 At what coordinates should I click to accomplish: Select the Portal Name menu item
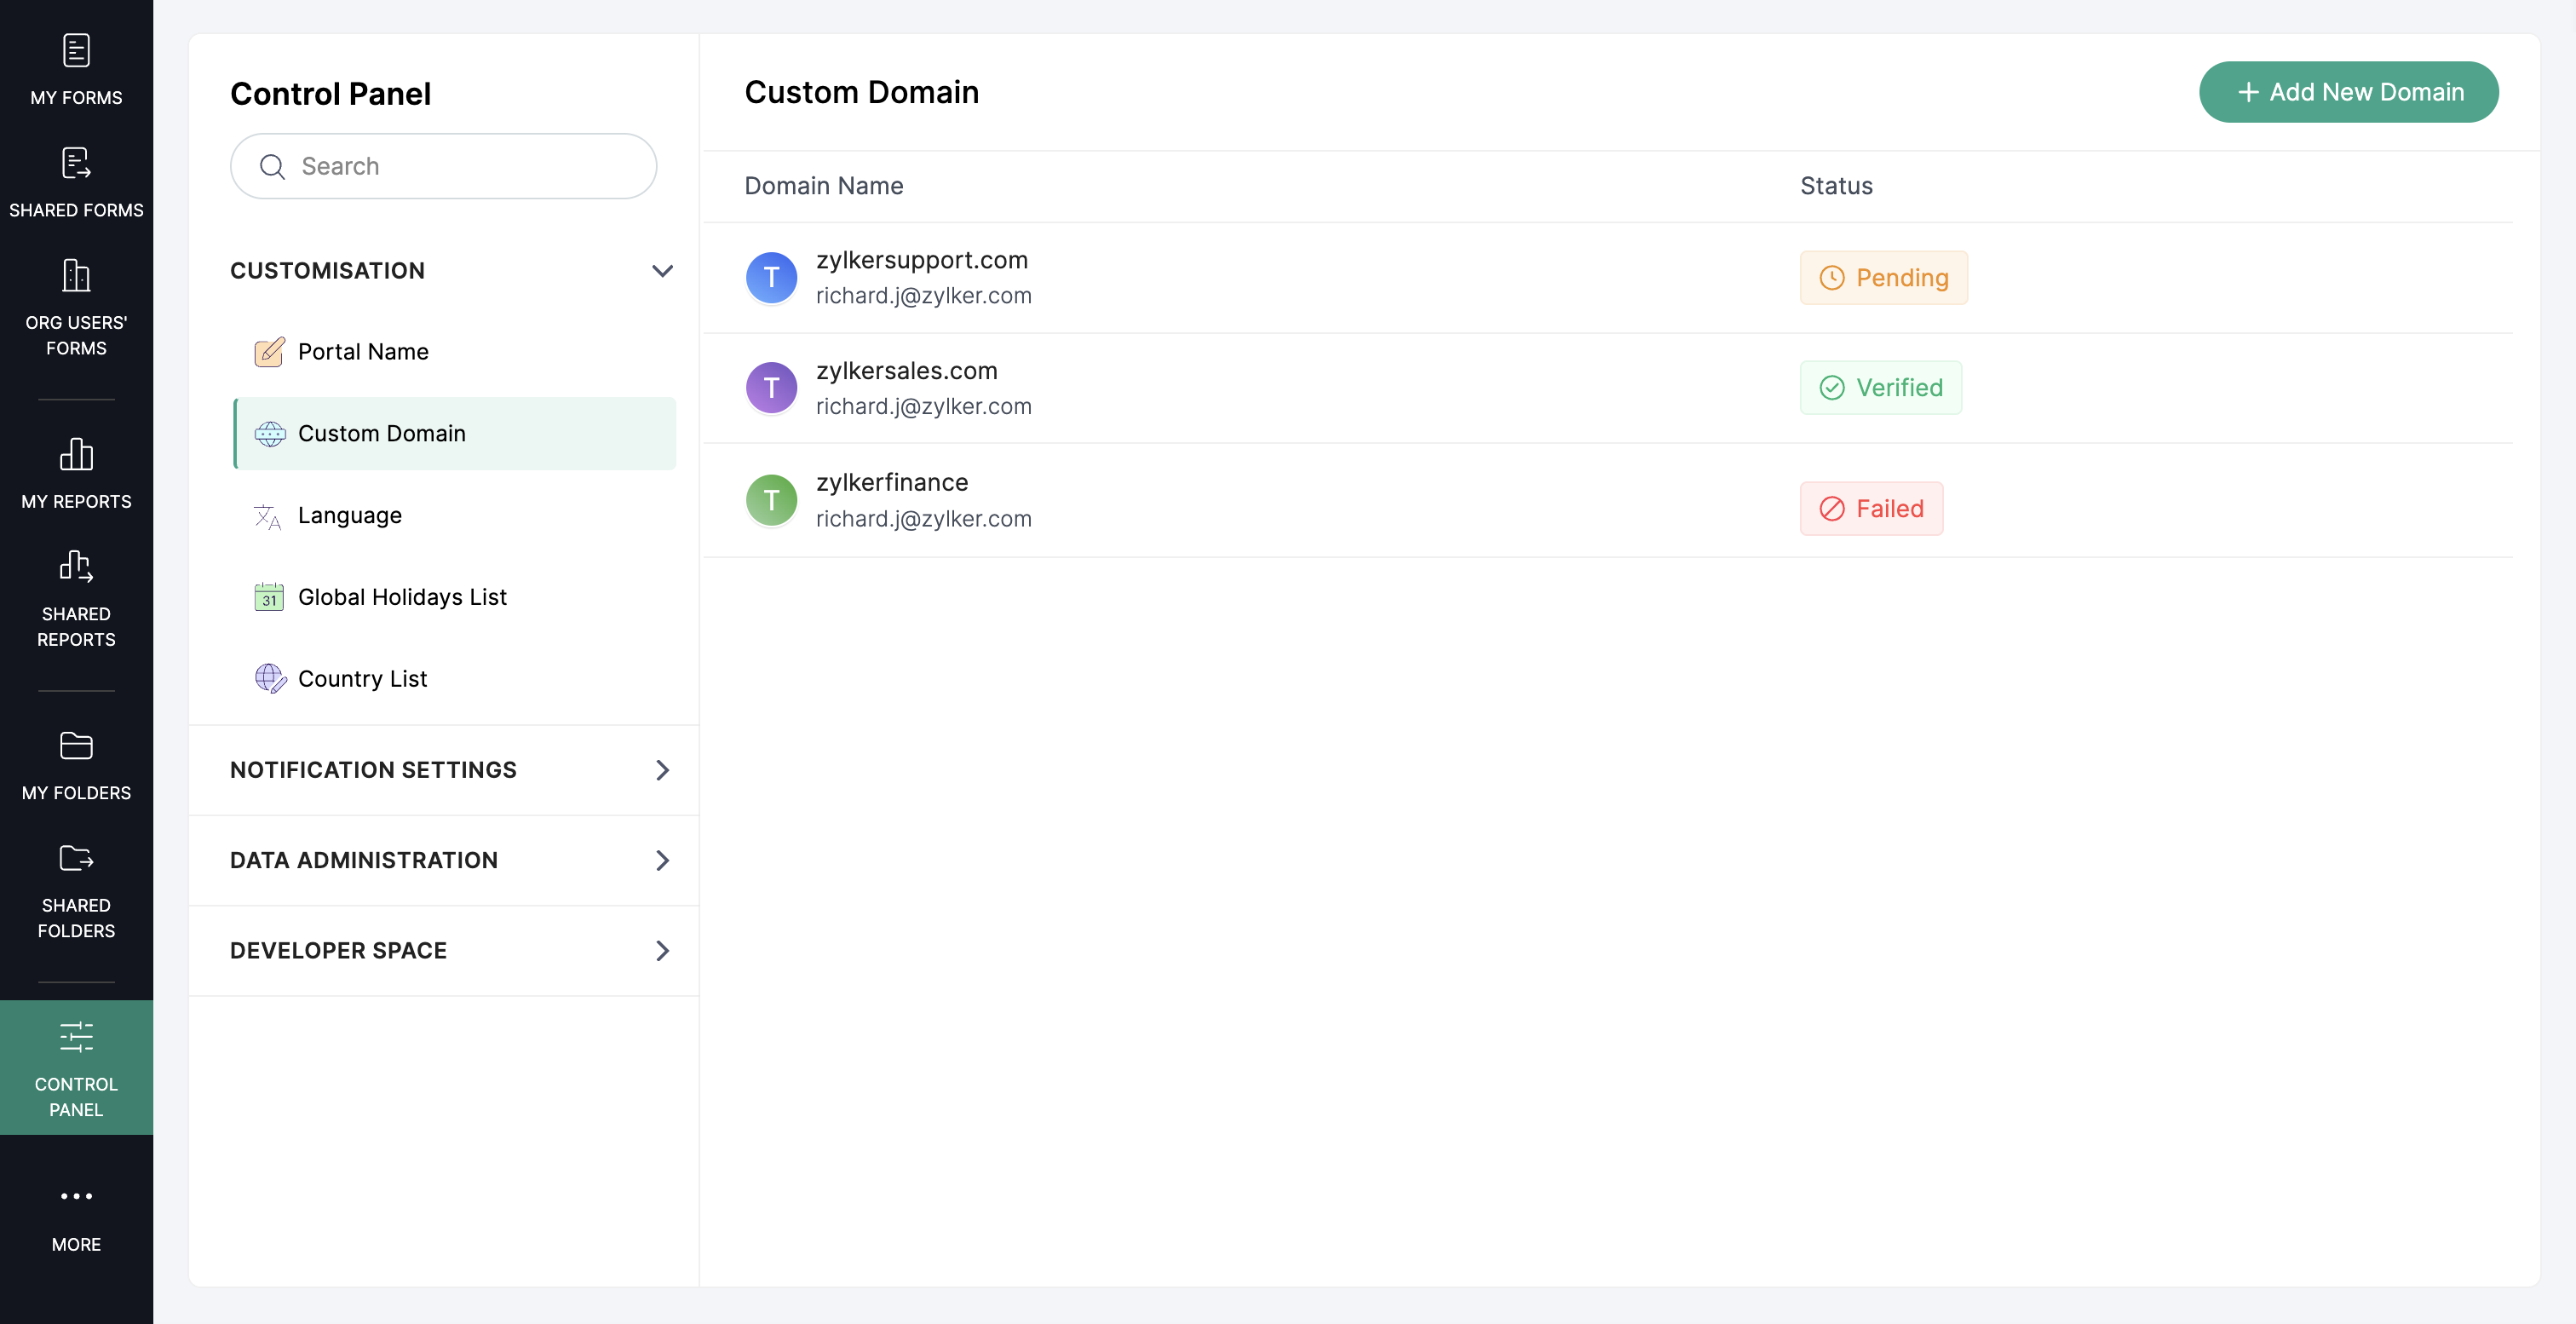(x=455, y=352)
